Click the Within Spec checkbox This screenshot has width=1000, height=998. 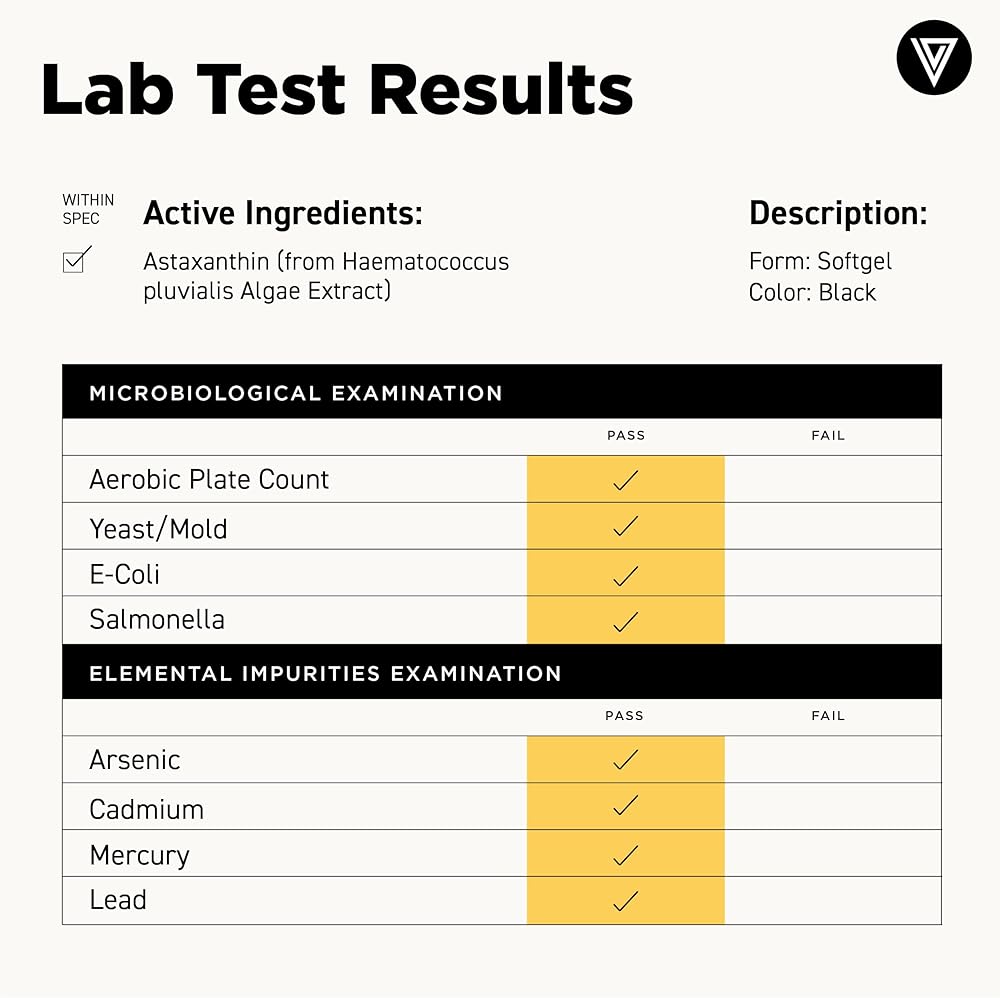[75, 261]
